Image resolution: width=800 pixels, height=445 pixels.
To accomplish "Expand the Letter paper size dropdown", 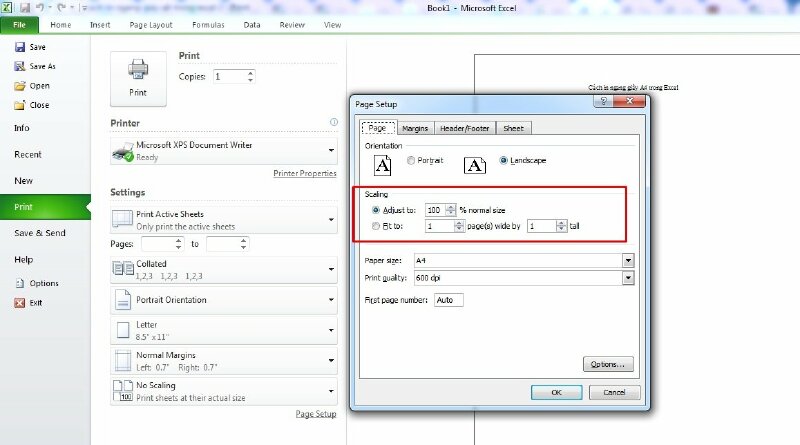I will 331,330.
